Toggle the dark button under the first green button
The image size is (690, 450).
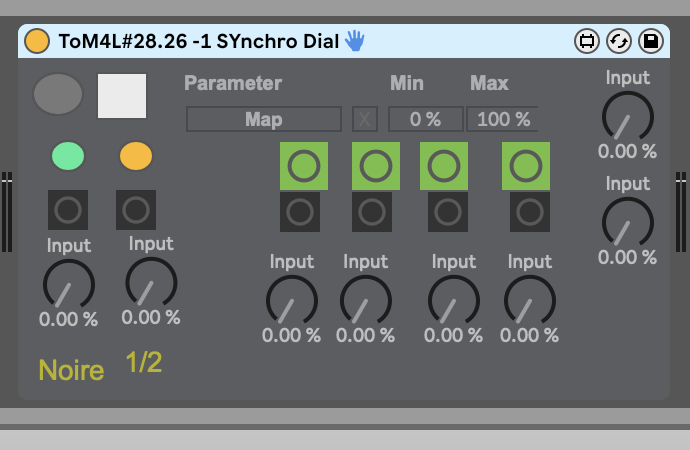click(300, 212)
